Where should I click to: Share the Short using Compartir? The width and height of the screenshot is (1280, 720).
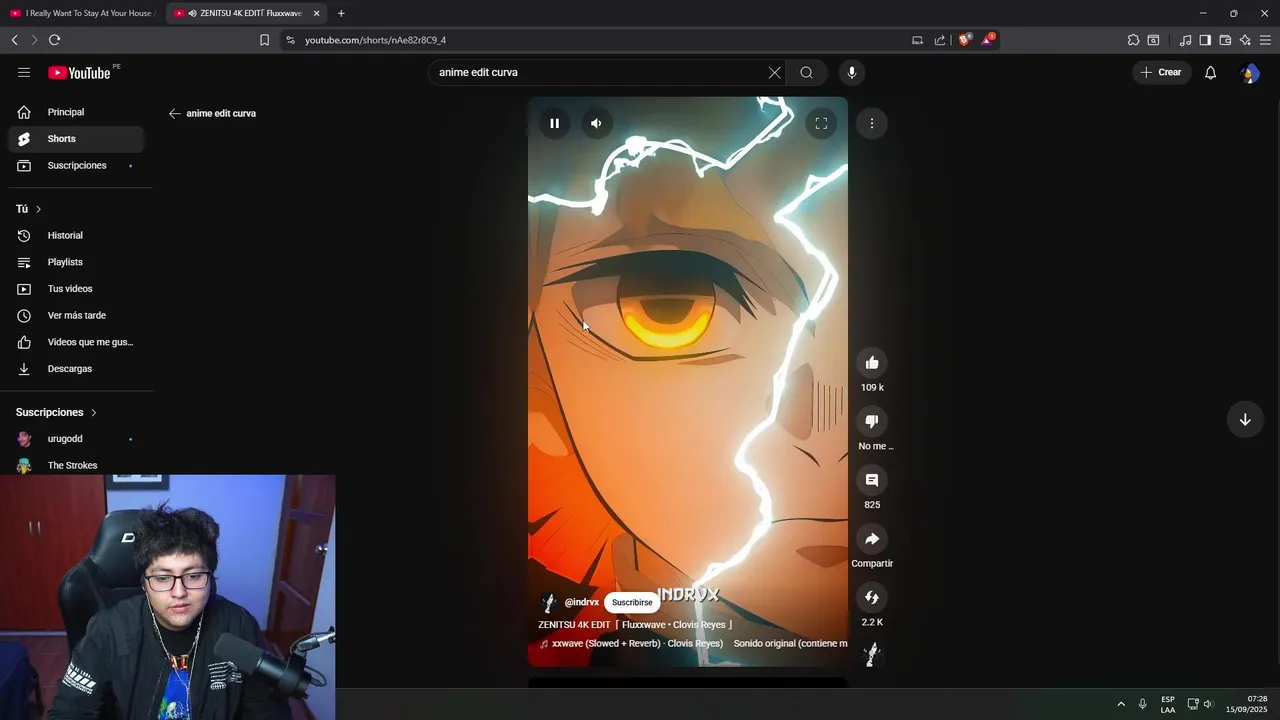pos(872,539)
